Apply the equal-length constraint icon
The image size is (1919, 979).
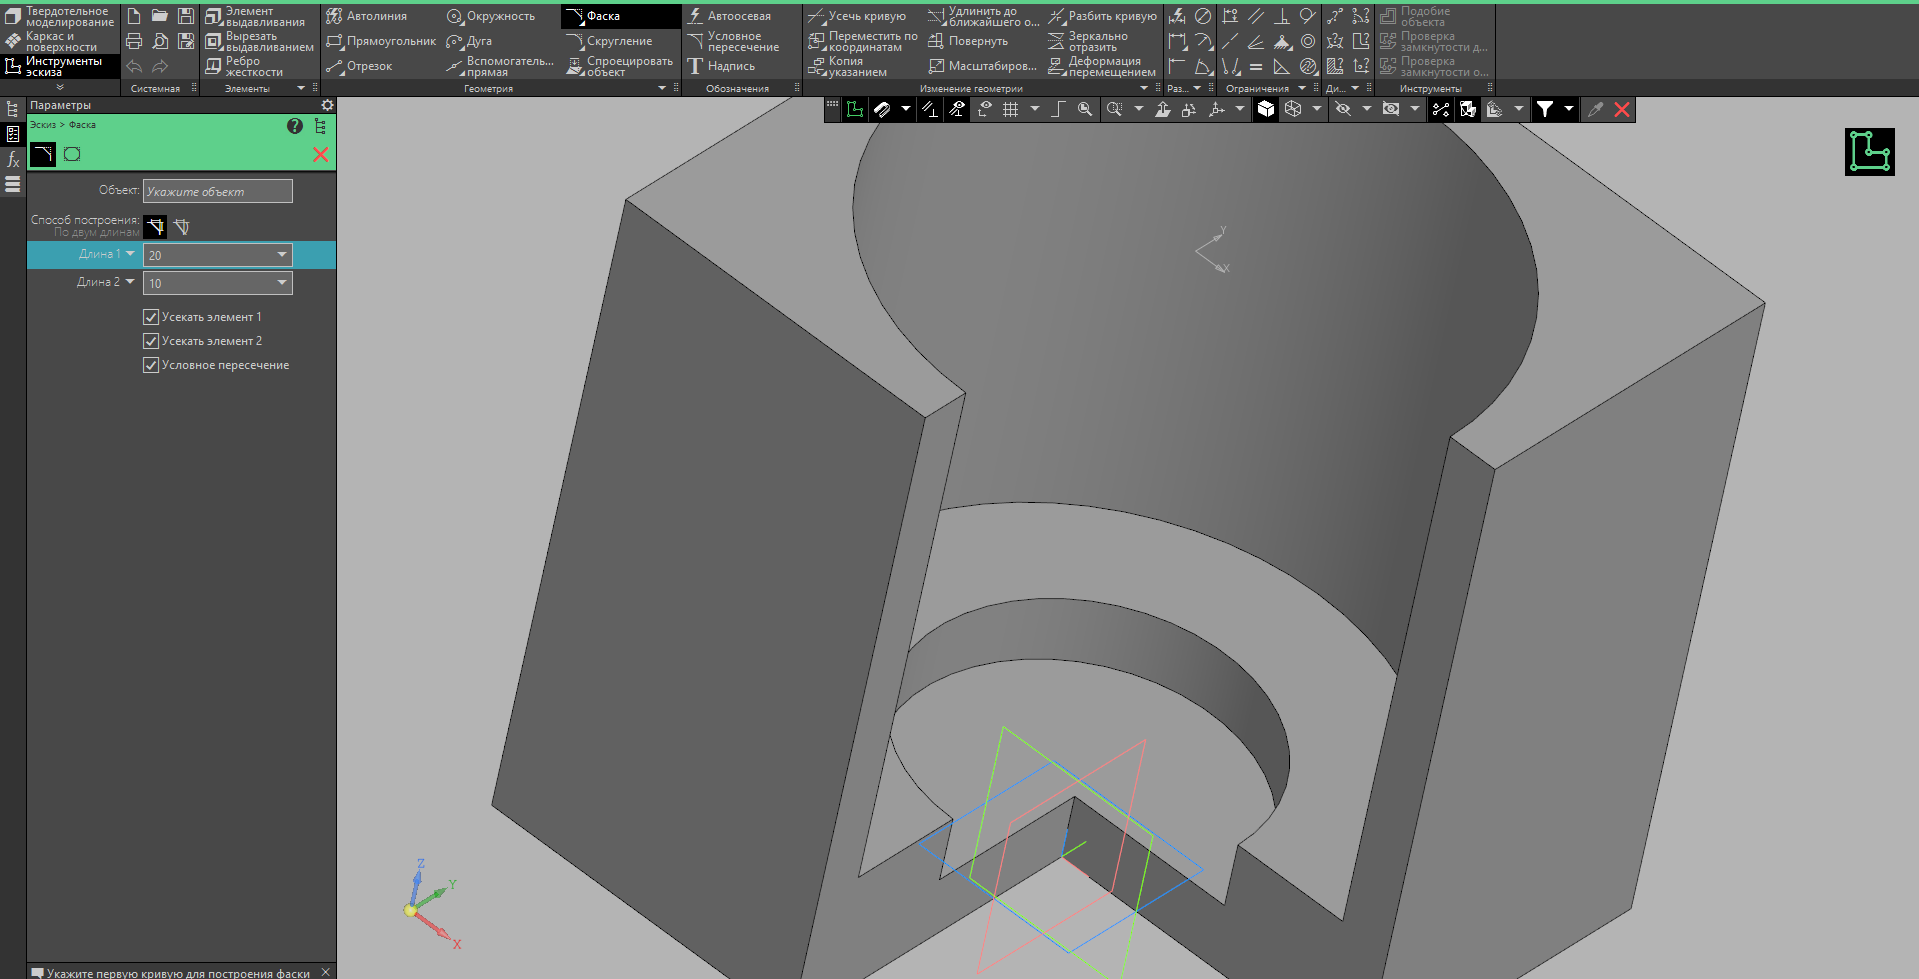tap(1256, 67)
